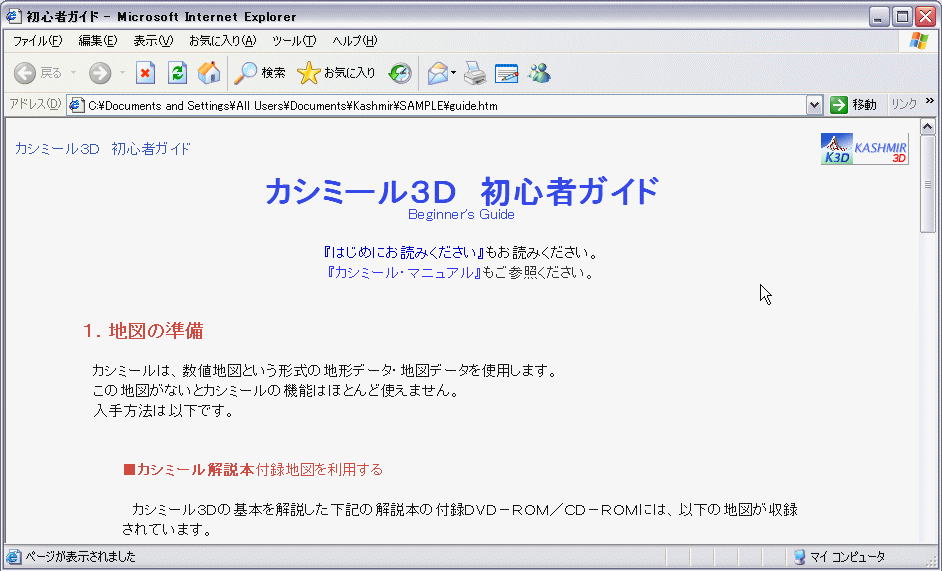Click the vertical scrollbar up arrow
The width and height of the screenshot is (942, 571).
(x=928, y=126)
